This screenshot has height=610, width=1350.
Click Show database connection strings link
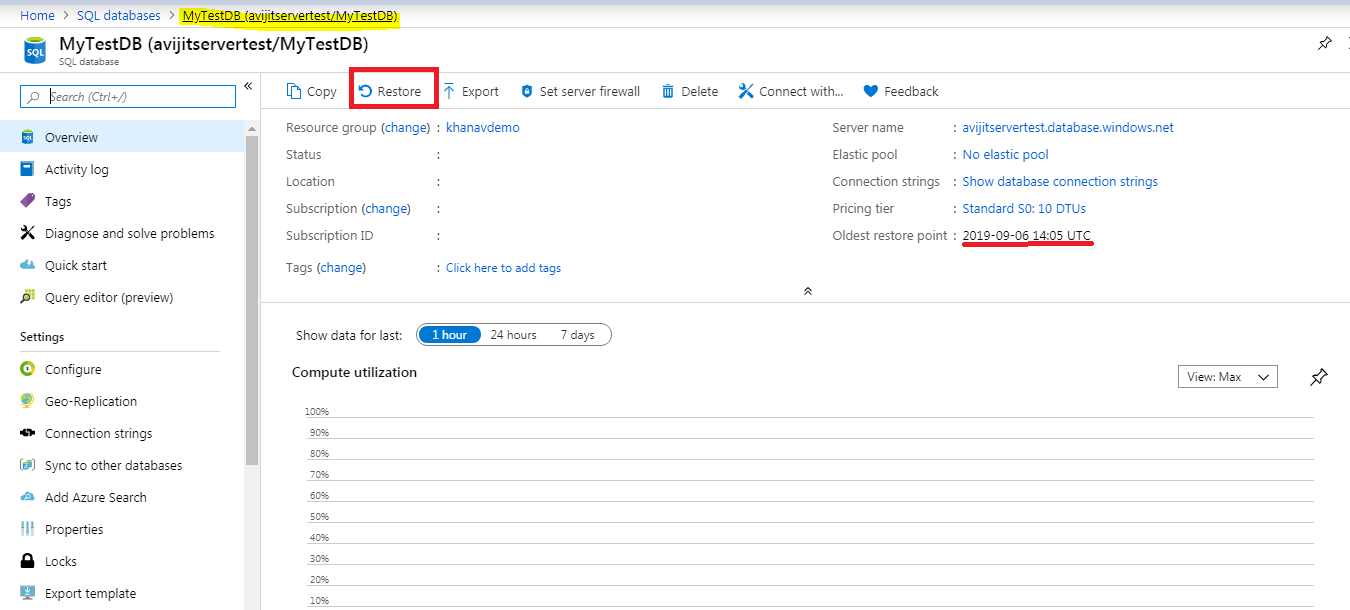1059,182
